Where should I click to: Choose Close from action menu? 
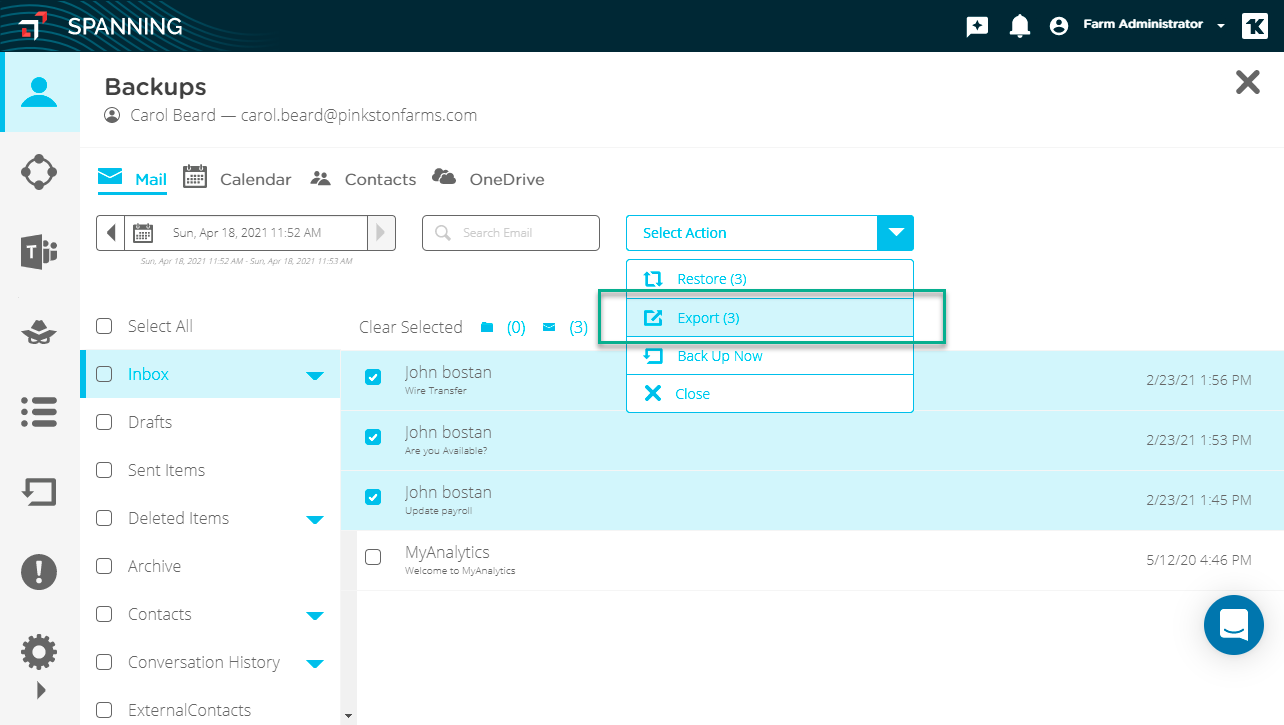click(x=770, y=394)
